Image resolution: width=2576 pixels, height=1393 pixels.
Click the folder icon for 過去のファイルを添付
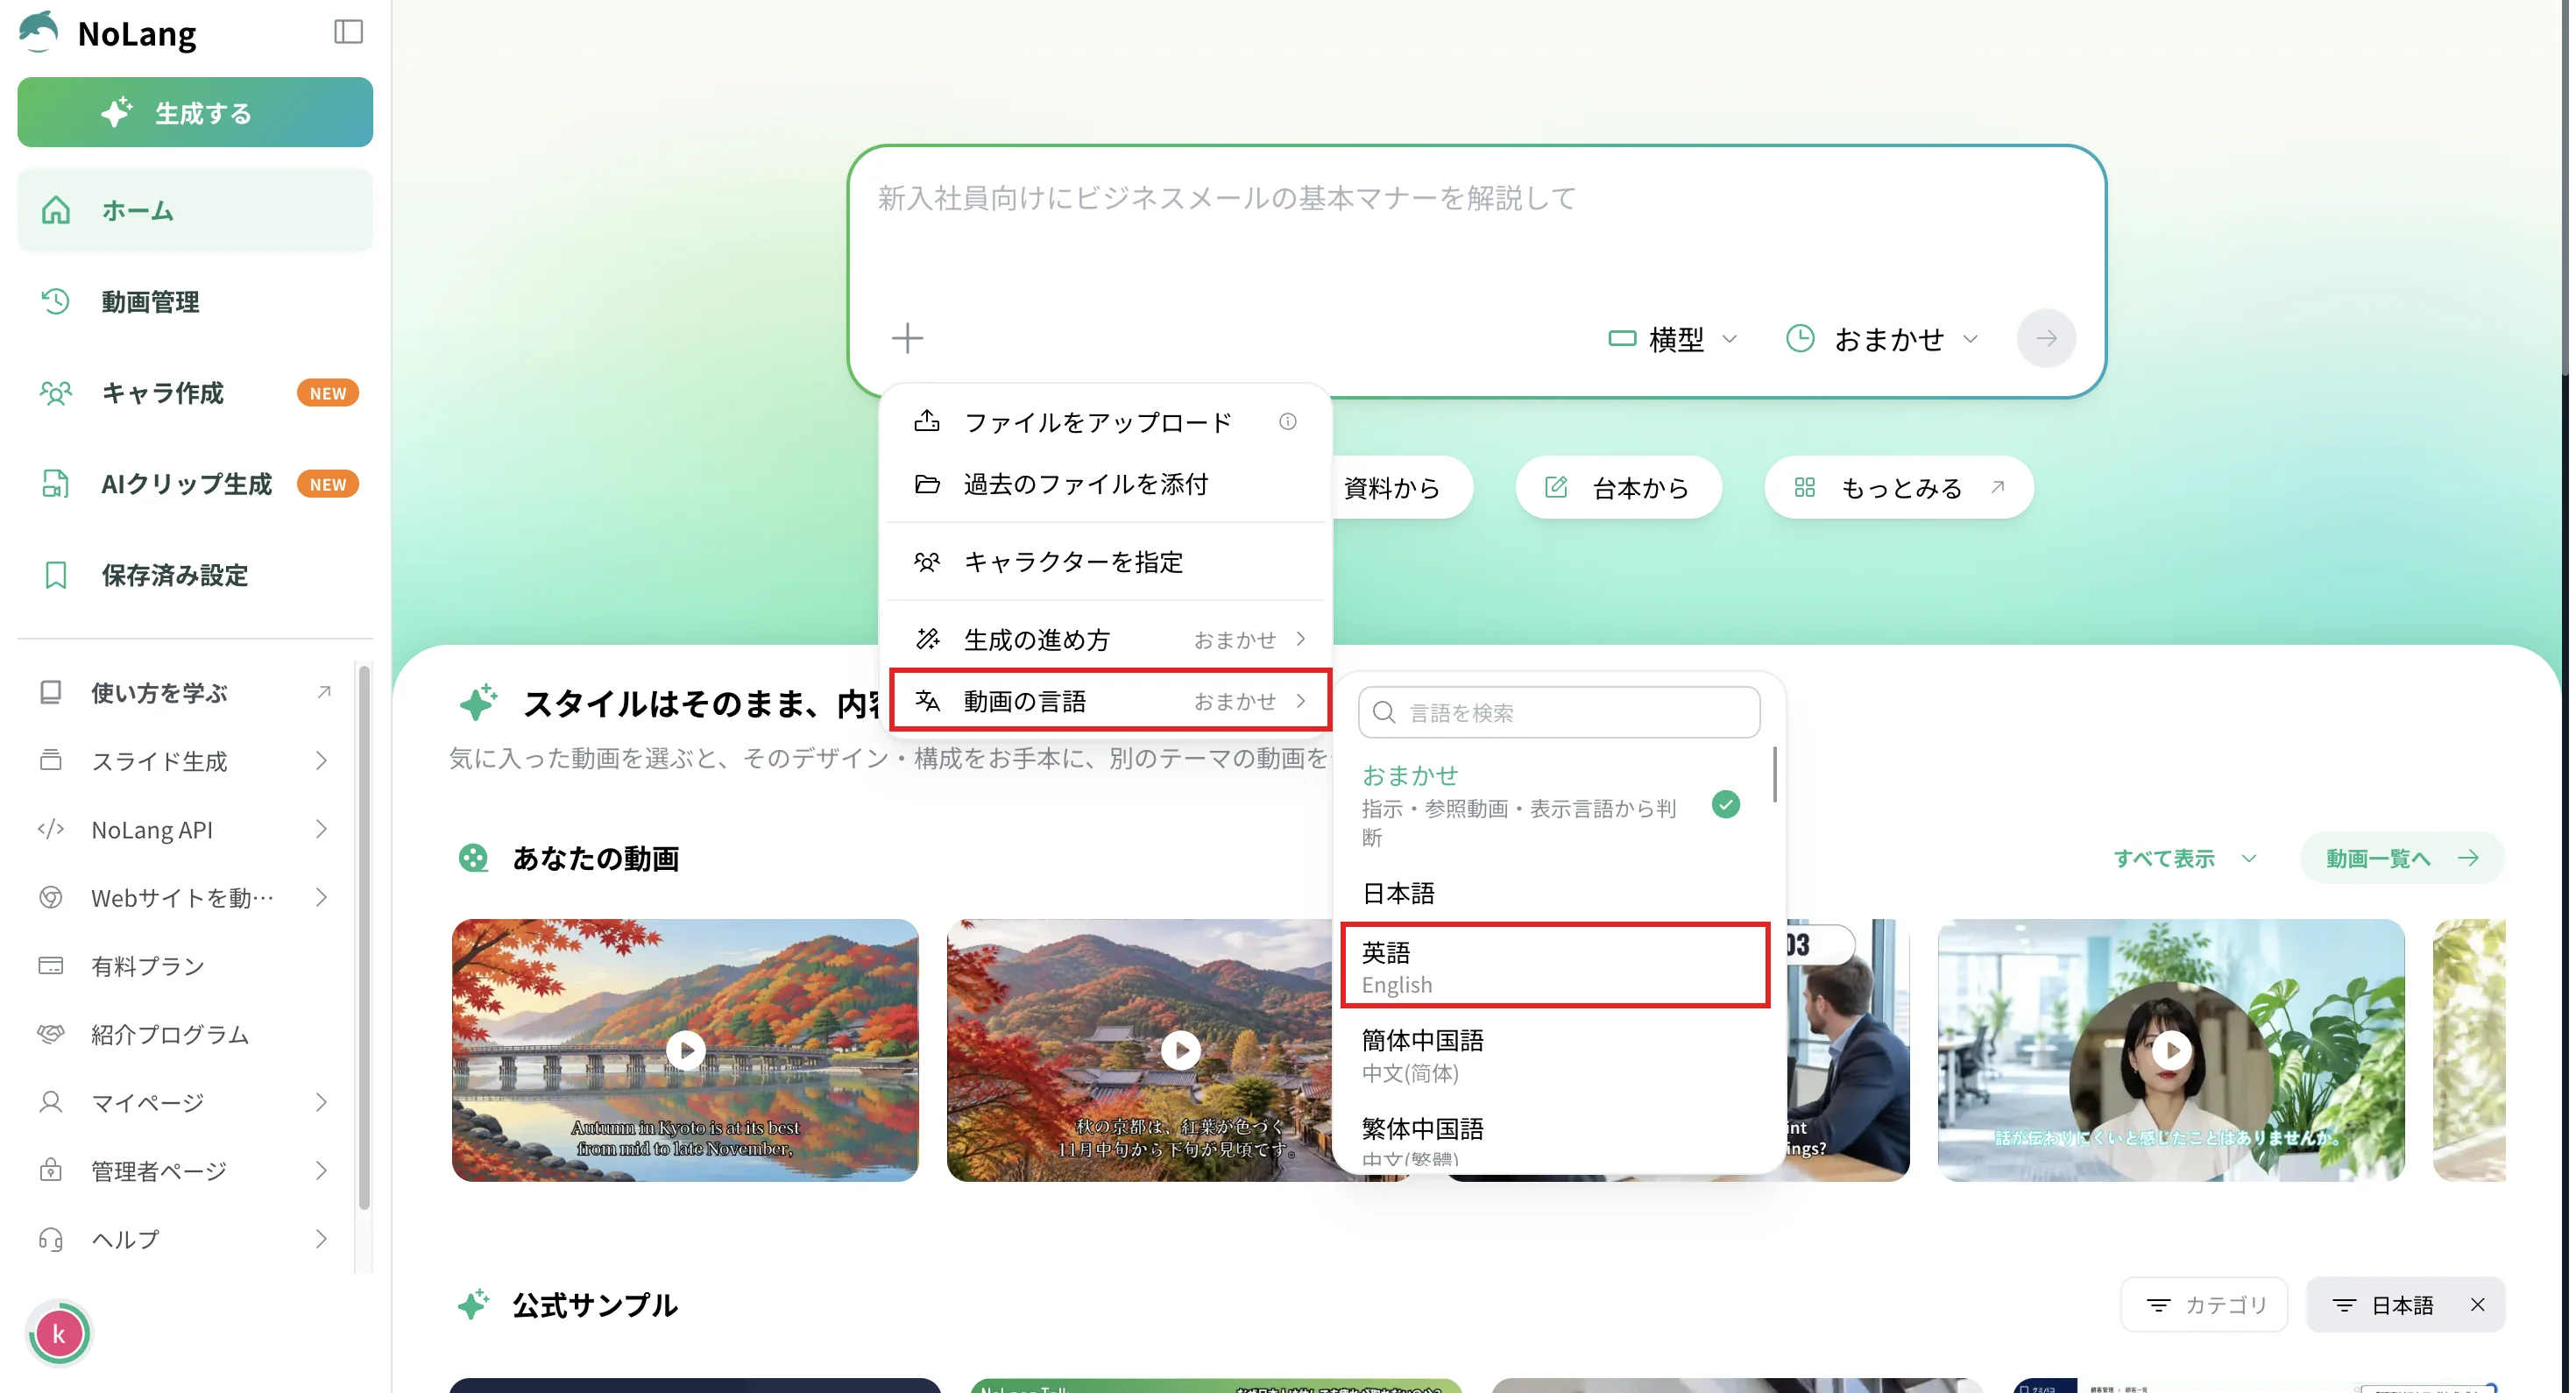pyautogui.click(x=929, y=484)
